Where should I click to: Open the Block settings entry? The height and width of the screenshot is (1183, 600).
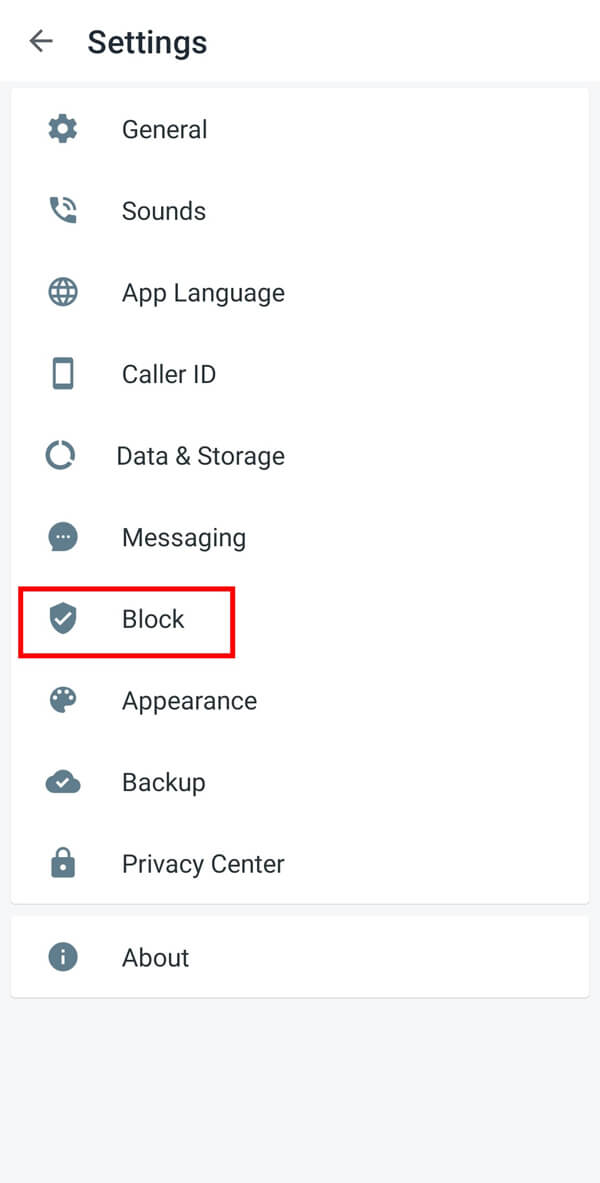pyautogui.click(x=153, y=619)
